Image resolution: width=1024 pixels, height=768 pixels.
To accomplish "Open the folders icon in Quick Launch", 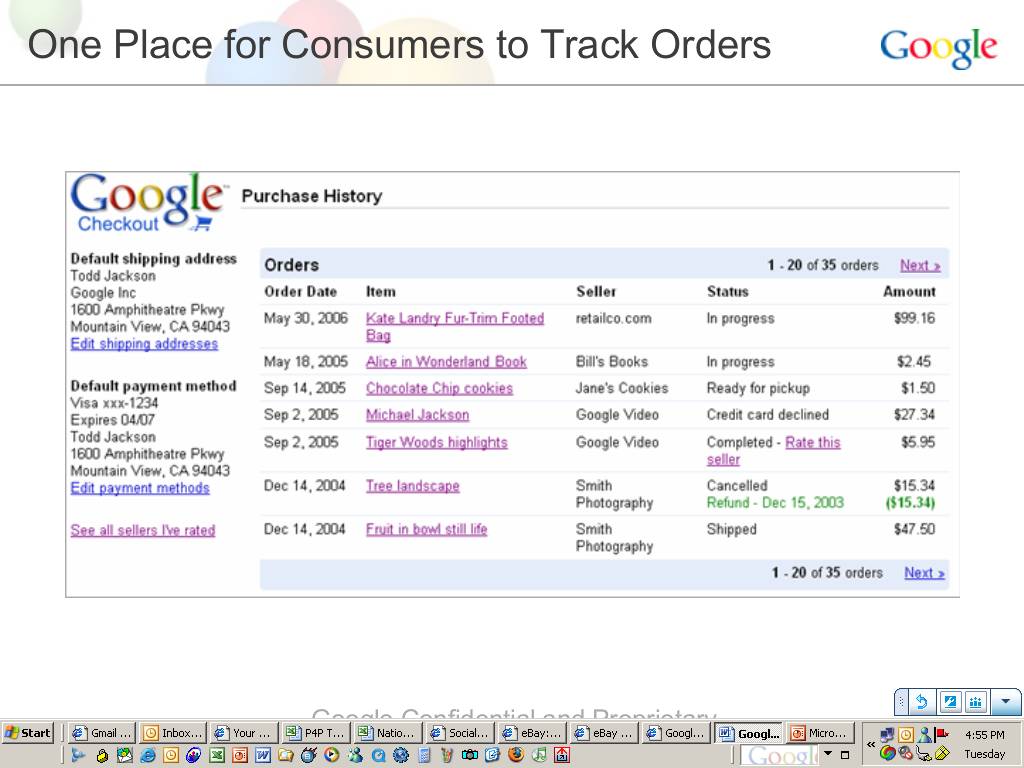I will tap(285, 756).
